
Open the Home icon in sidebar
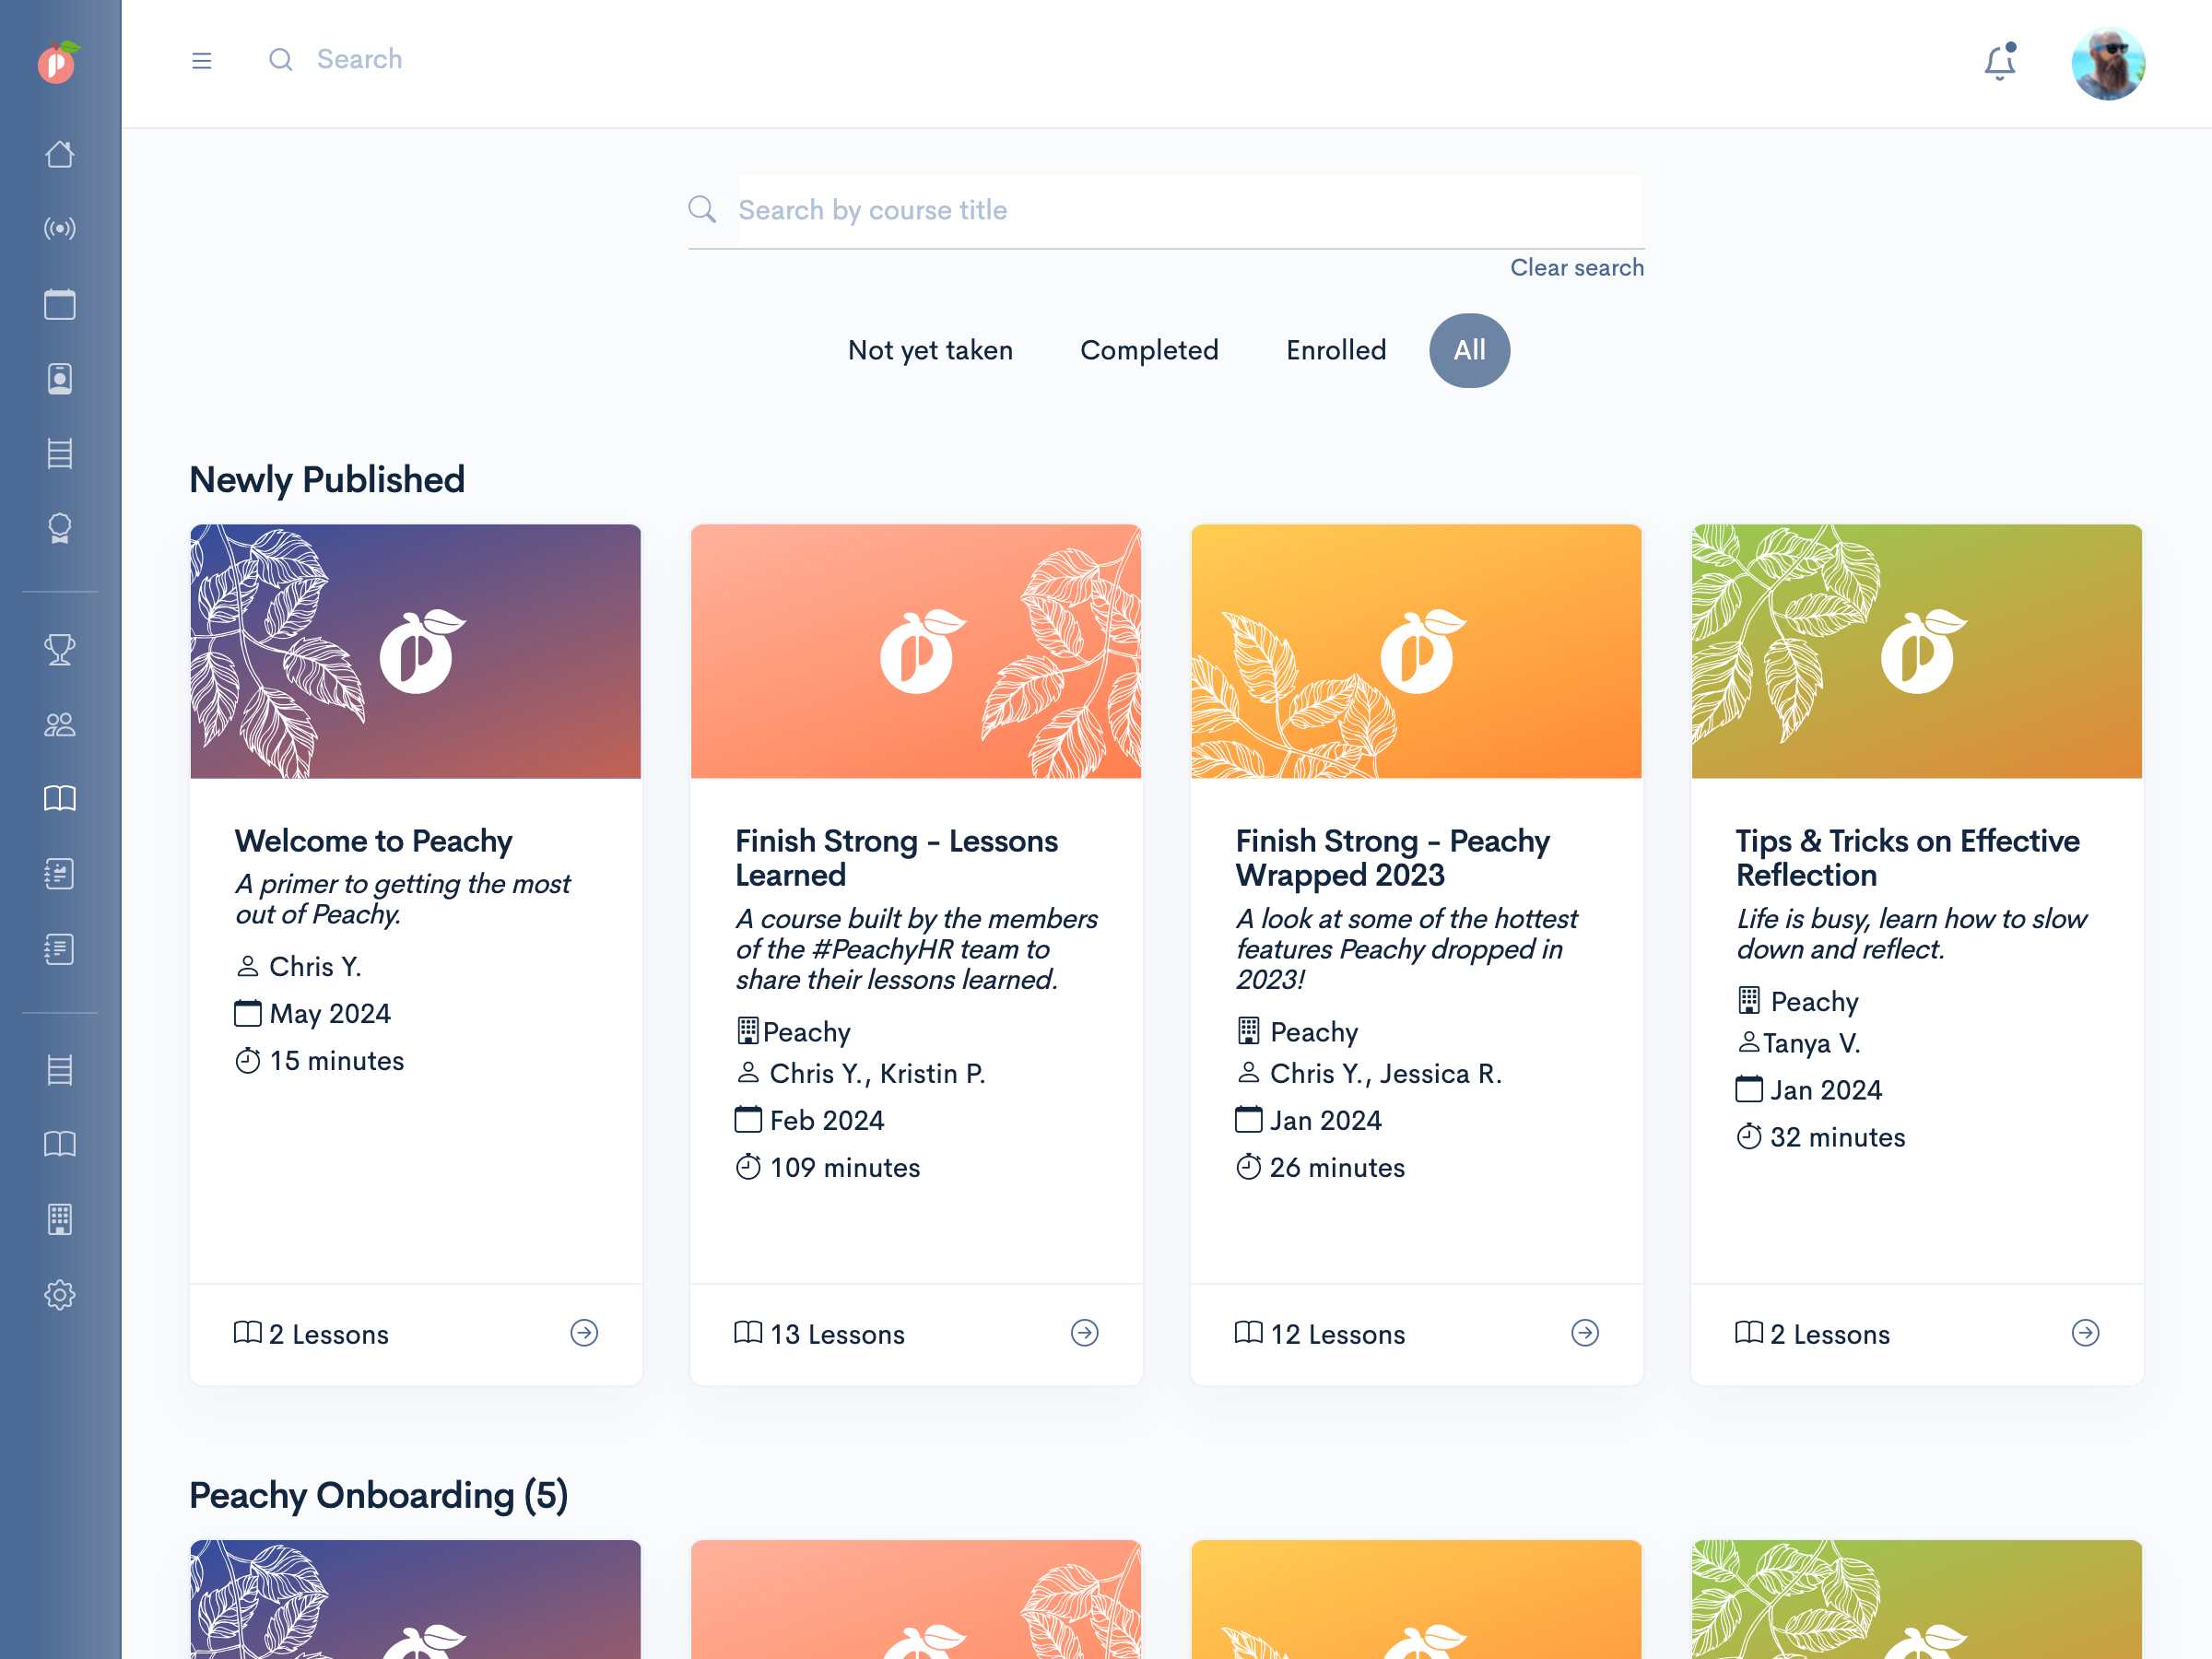(x=60, y=154)
